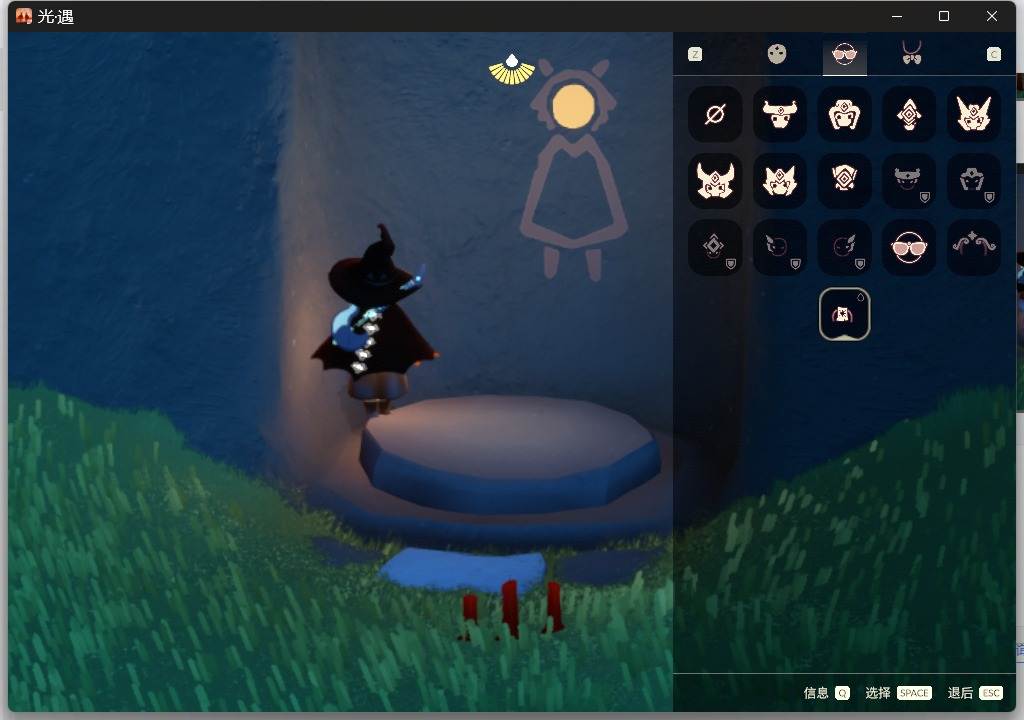Select the locked diamond-over-face accessory

715,247
